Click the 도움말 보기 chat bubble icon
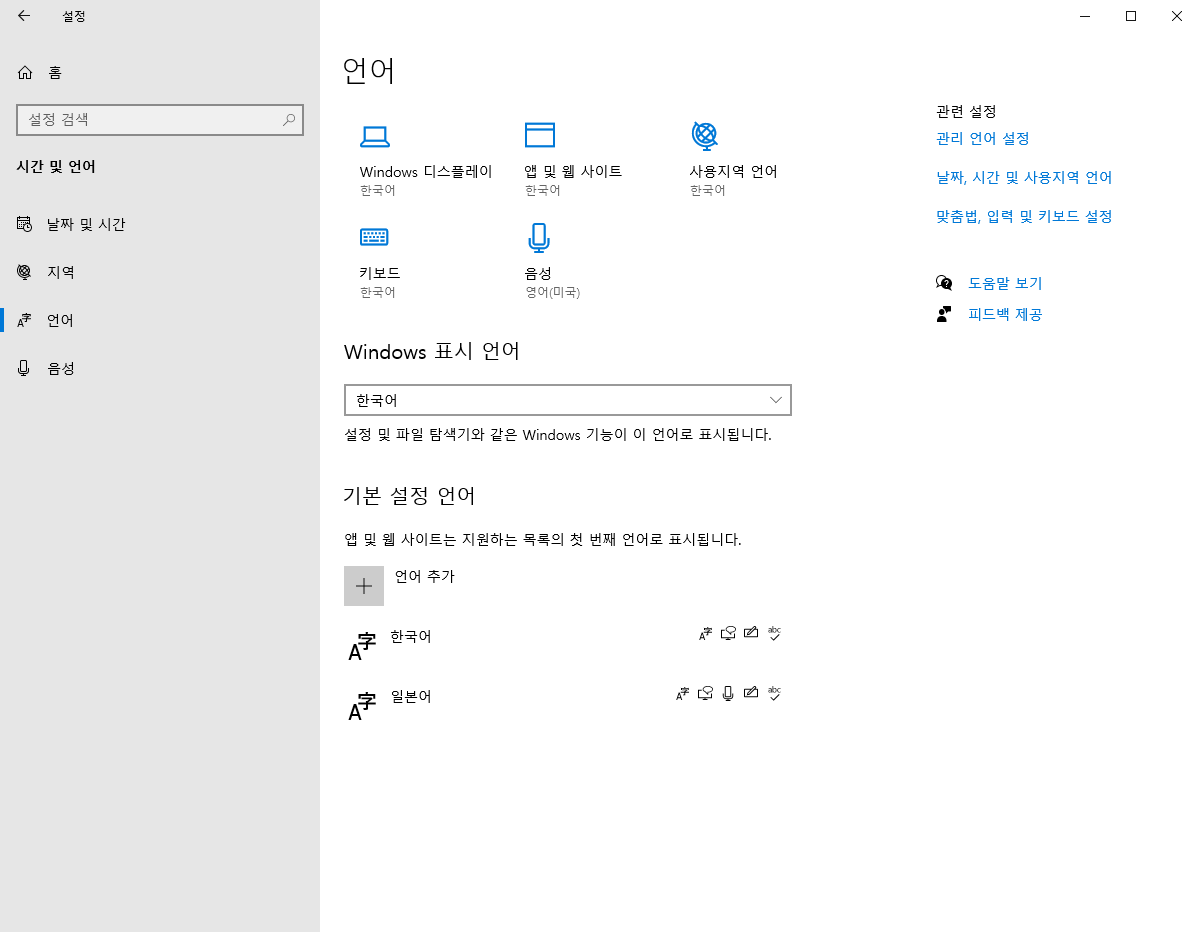Viewport: 1200px width, 932px height. 944,283
